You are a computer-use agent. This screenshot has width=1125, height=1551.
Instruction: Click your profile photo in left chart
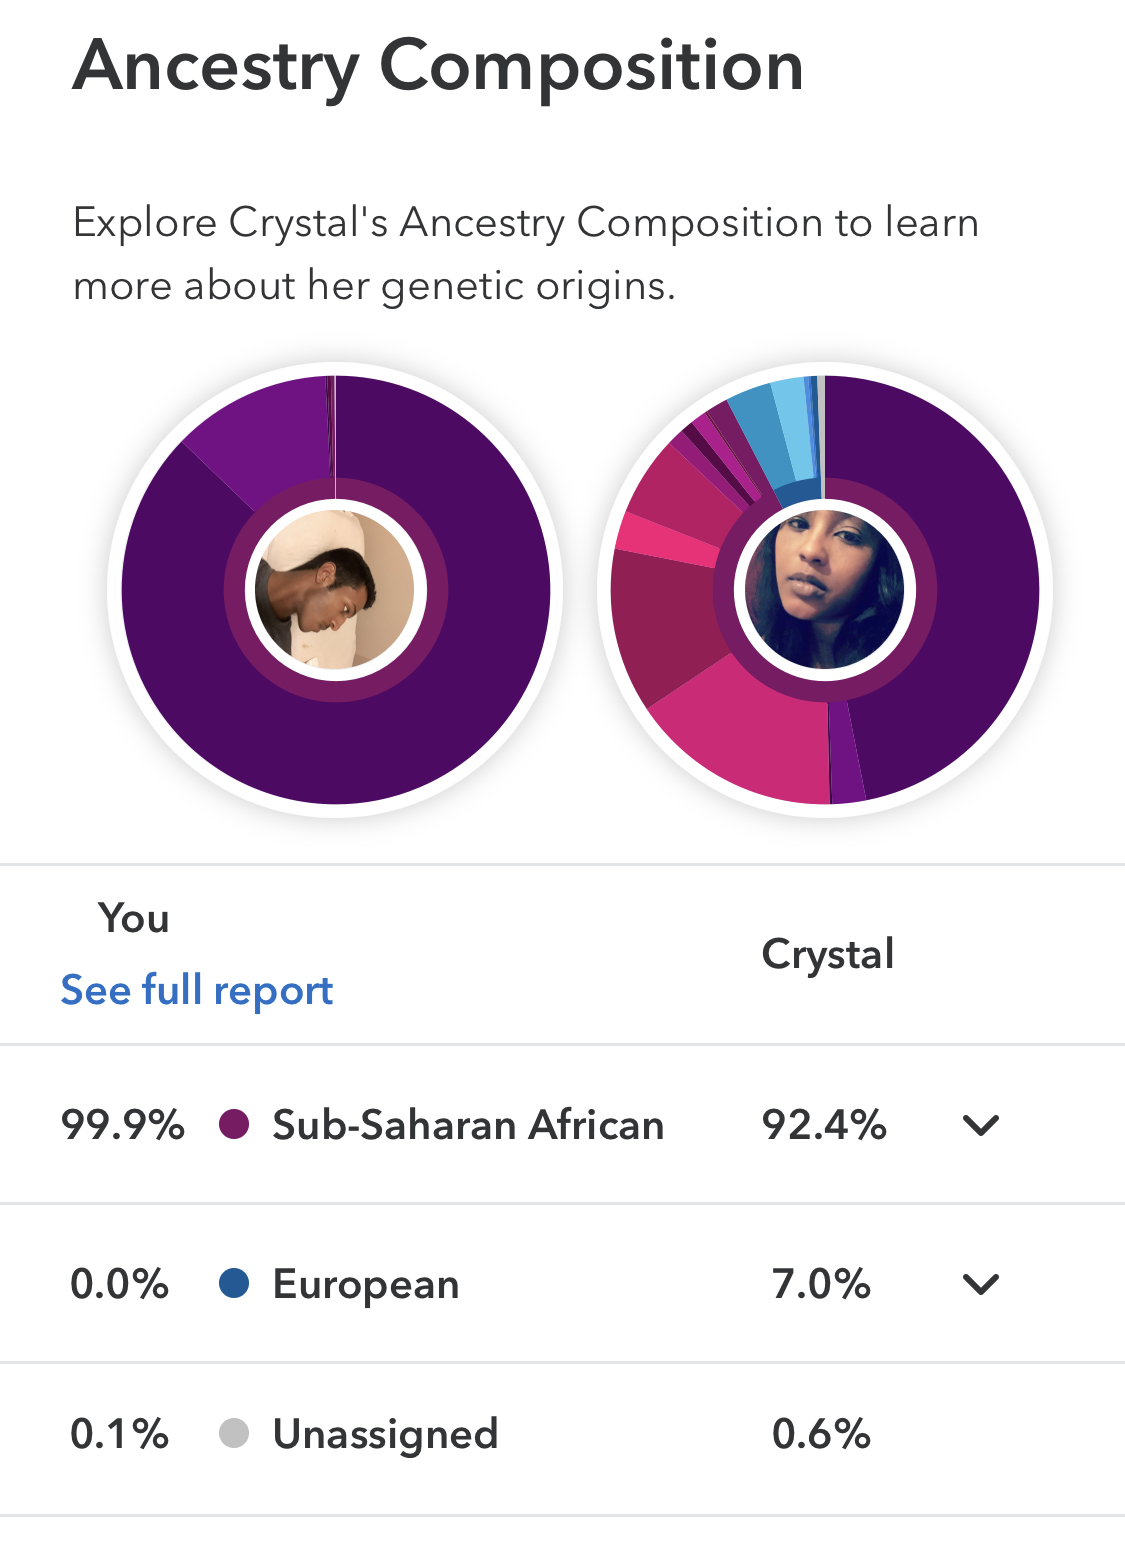click(335, 590)
